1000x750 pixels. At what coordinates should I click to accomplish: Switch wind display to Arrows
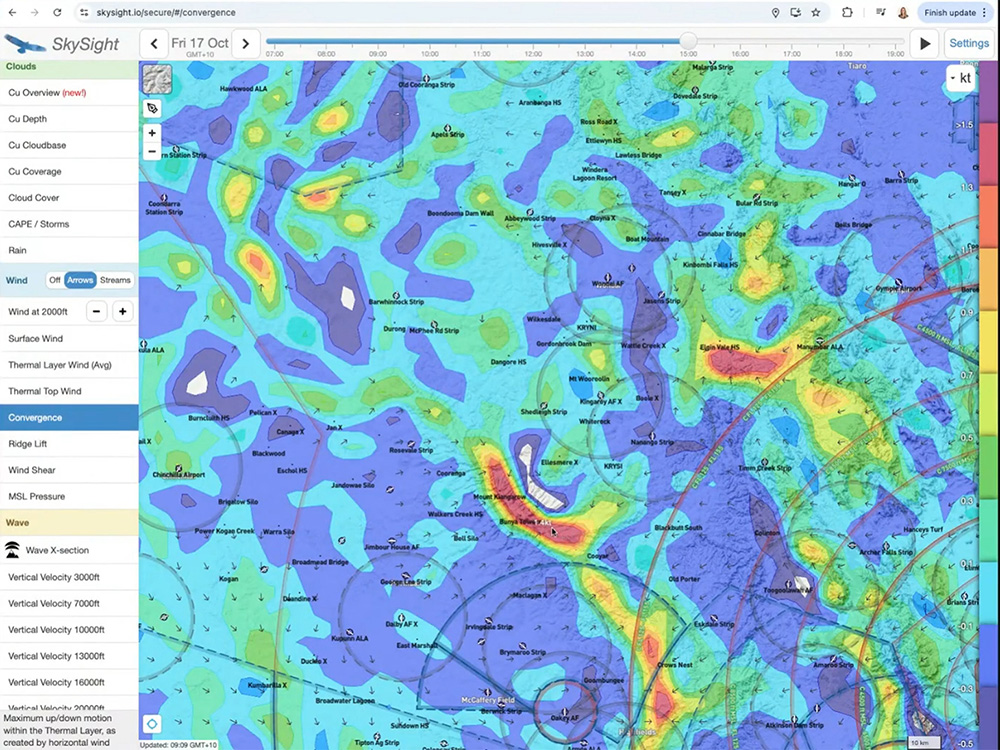(80, 280)
